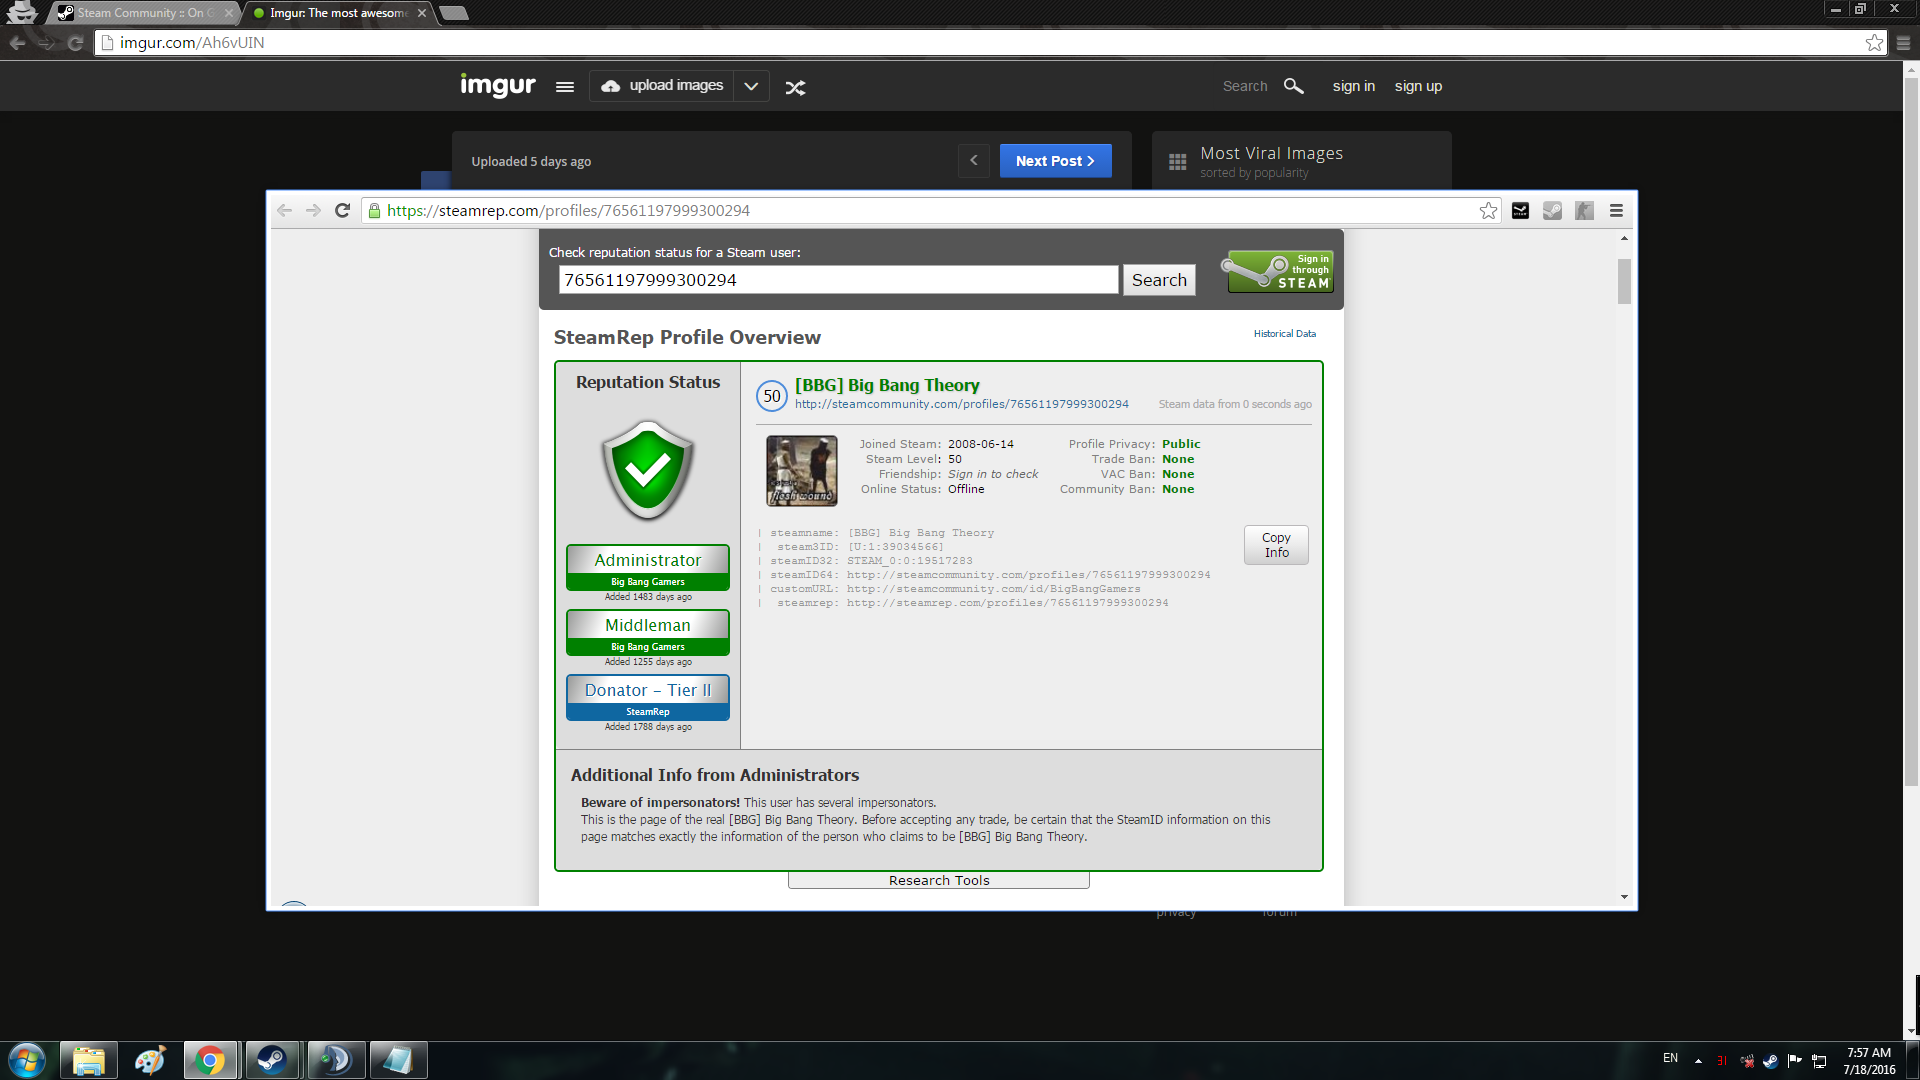
Task: Click the imgur logo
Action: (x=497, y=86)
